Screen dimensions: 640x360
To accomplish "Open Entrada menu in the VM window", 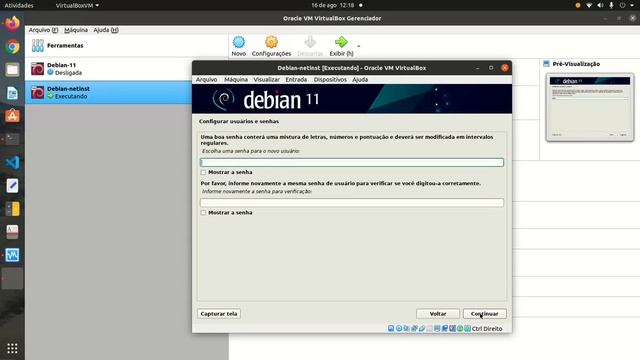I will (x=296, y=80).
